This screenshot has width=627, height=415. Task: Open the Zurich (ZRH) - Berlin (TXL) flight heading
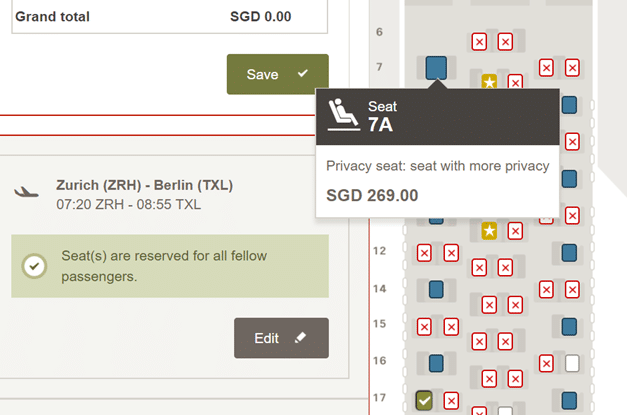(x=144, y=186)
